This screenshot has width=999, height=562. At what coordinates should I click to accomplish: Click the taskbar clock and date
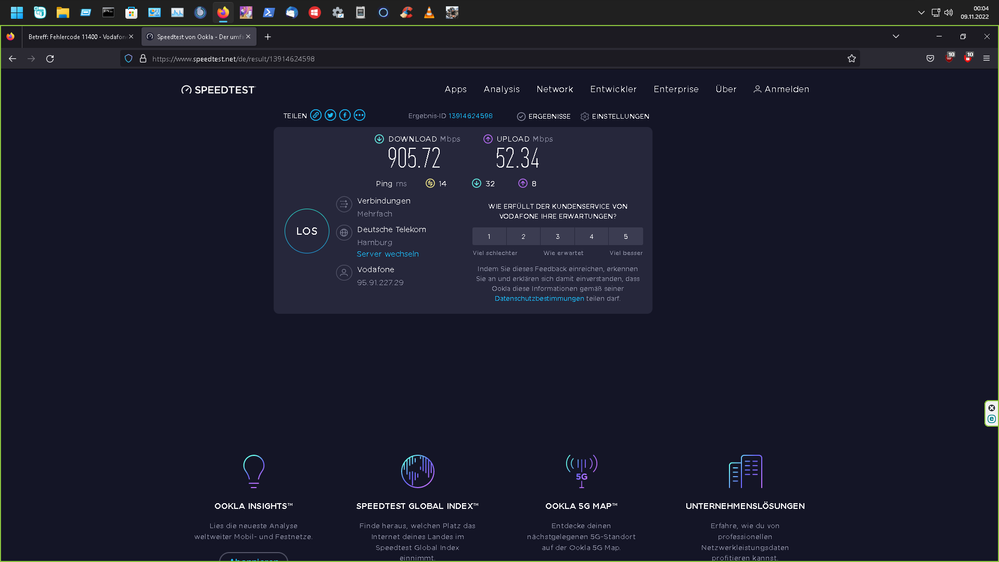coord(974,12)
